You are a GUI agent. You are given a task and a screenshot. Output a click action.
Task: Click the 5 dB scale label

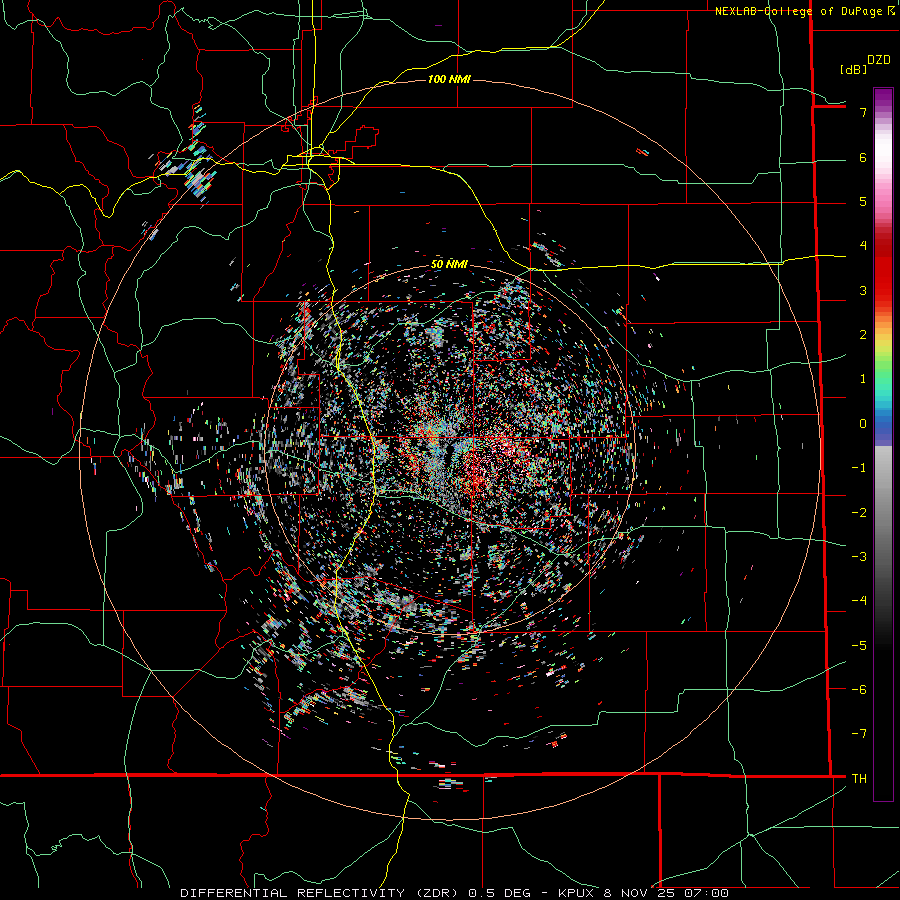coord(863,201)
